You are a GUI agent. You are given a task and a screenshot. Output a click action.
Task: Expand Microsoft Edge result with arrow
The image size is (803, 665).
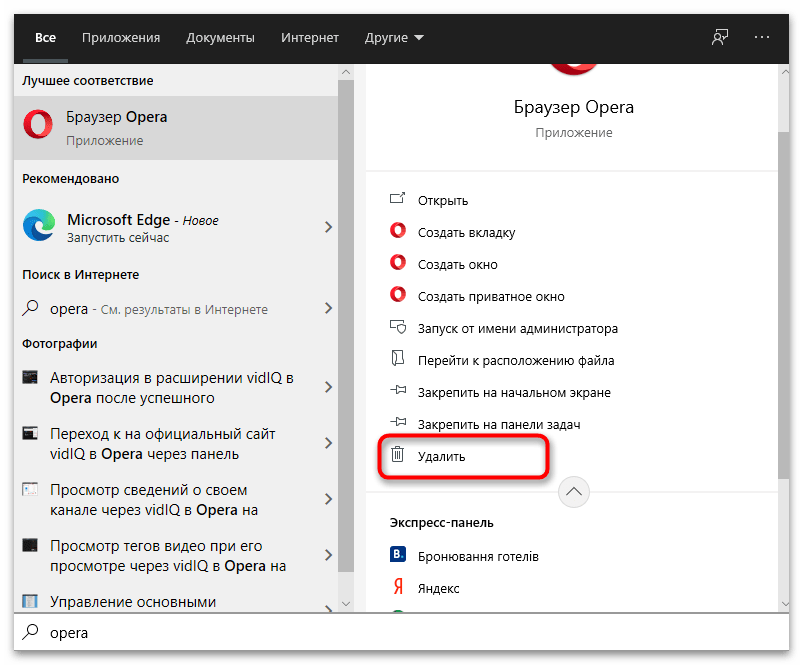pyautogui.click(x=328, y=228)
